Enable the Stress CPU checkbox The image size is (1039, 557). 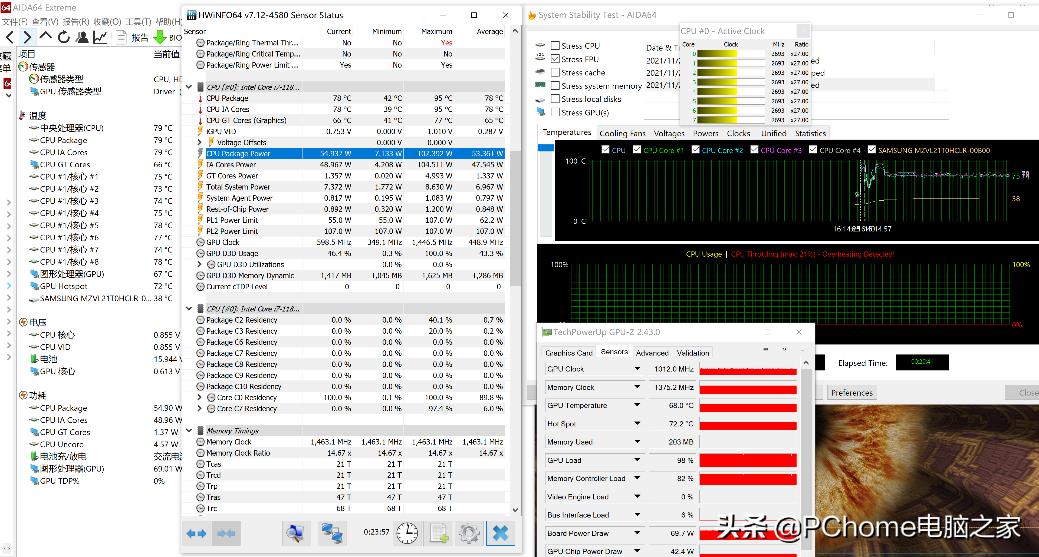point(555,46)
